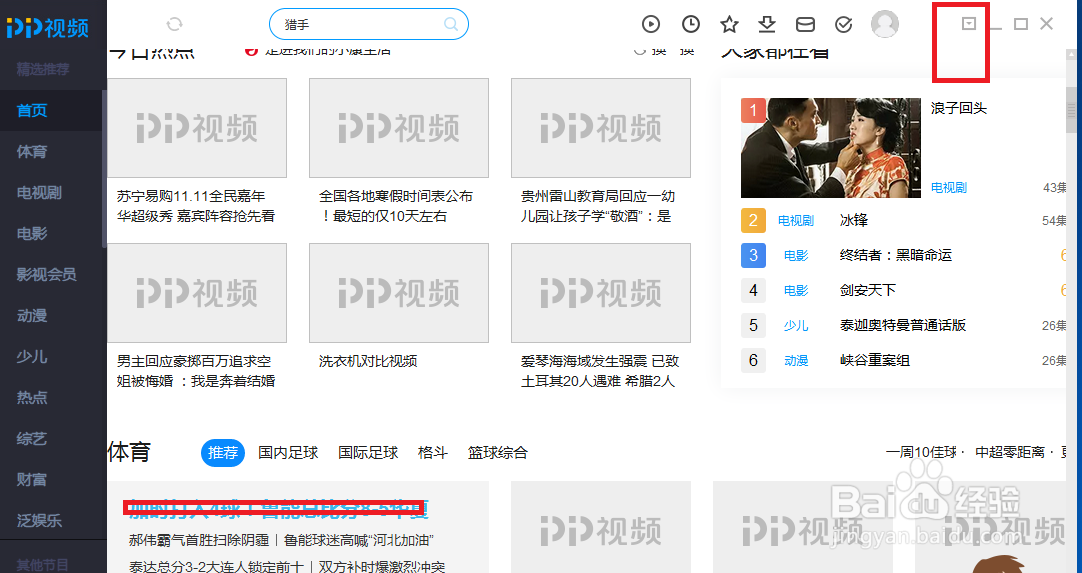Open 浪子回头 title in ranking
This screenshot has width=1082, height=573.
tap(958, 108)
